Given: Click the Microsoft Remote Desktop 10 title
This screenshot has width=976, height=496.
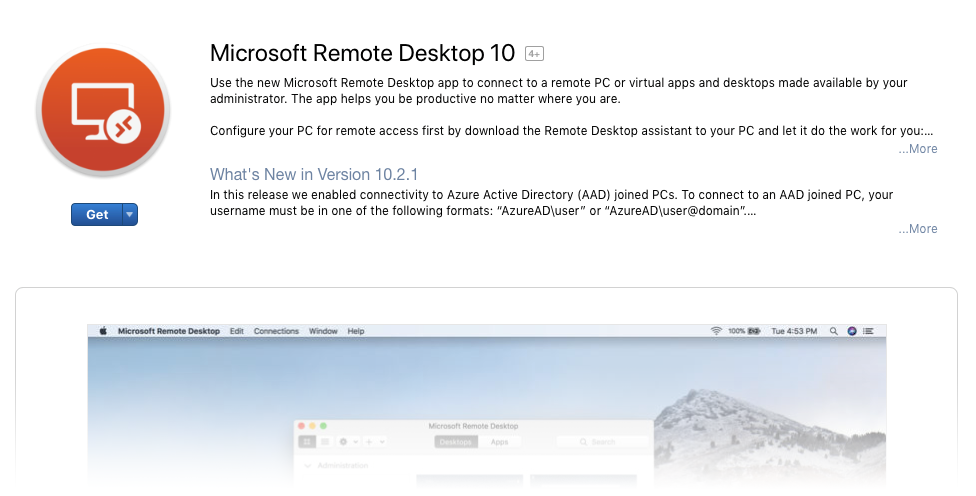Looking at the screenshot, I should pos(362,54).
